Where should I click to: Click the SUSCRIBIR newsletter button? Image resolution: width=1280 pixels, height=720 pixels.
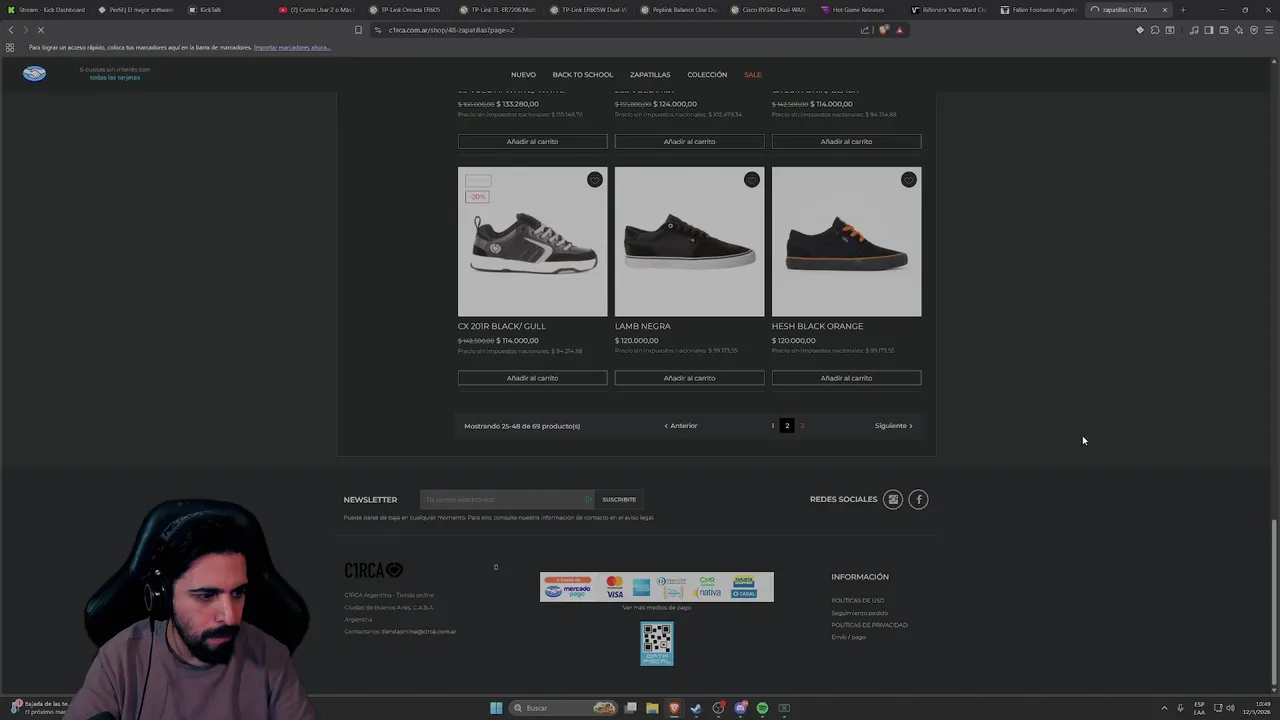(x=619, y=499)
